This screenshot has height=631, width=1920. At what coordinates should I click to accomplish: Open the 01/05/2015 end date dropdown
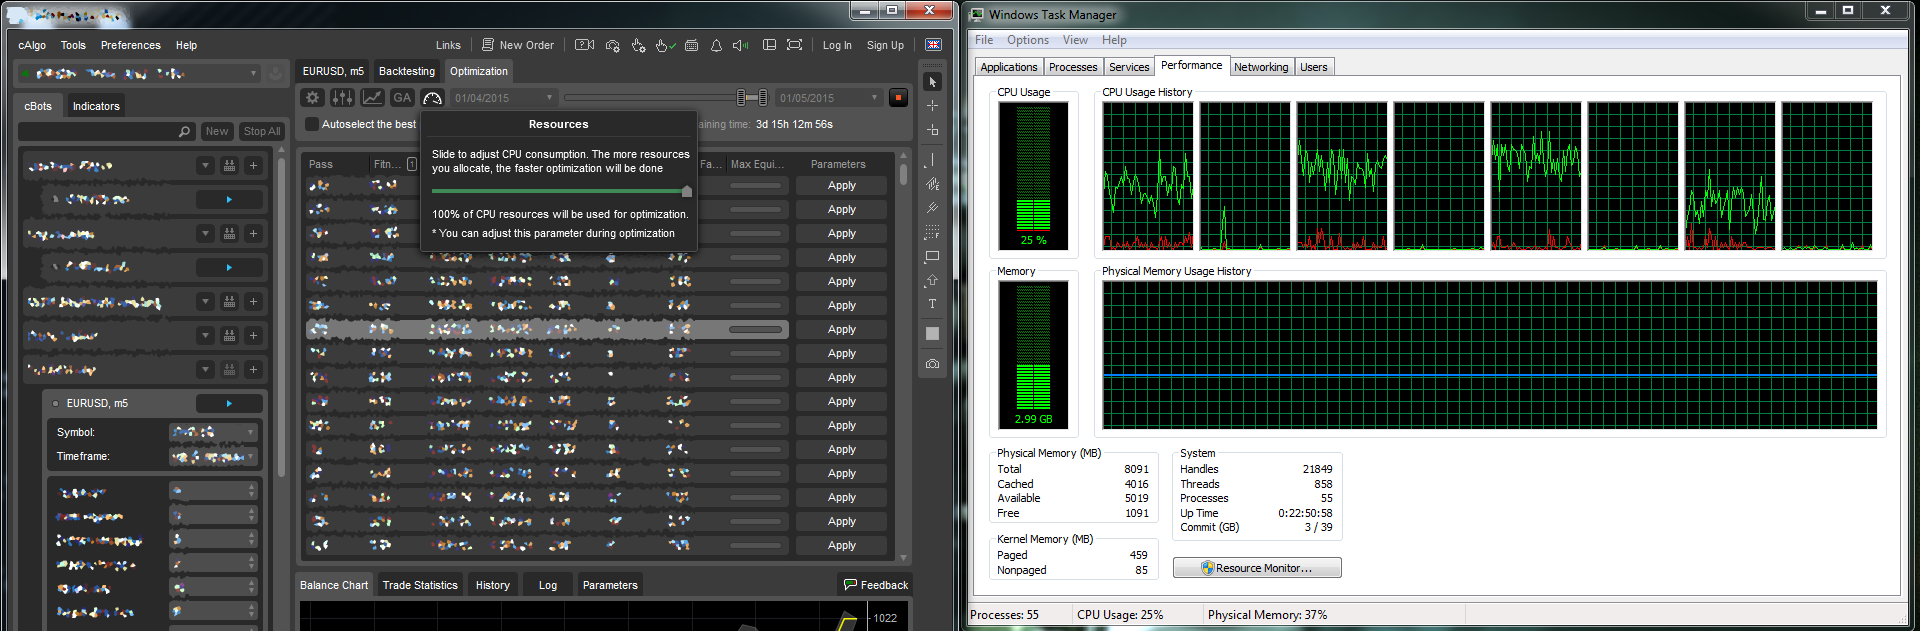click(x=829, y=97)
